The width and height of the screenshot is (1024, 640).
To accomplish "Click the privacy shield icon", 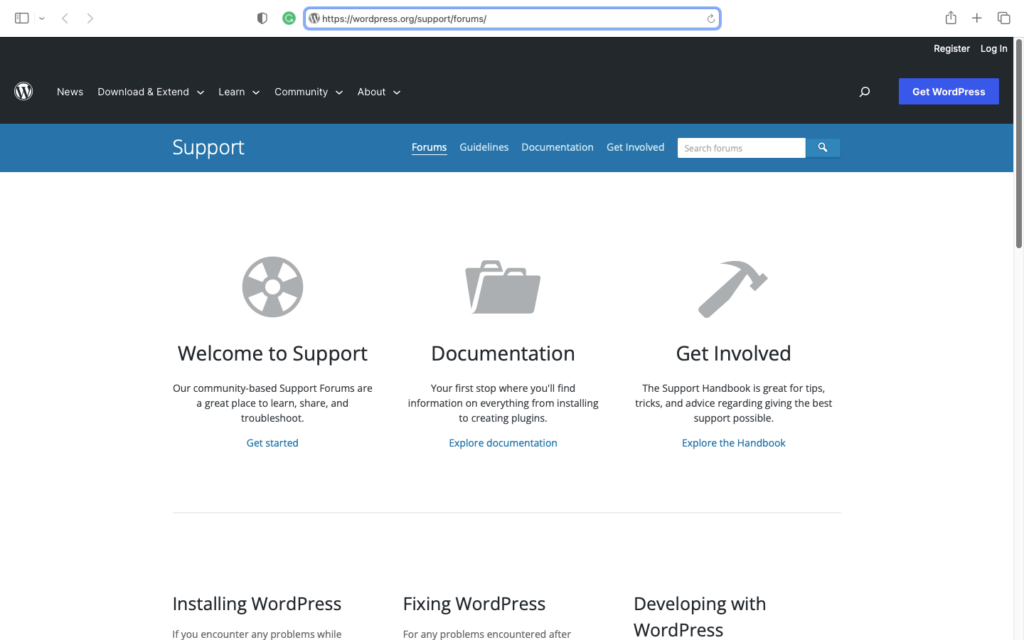I will (x=262, y=18).
